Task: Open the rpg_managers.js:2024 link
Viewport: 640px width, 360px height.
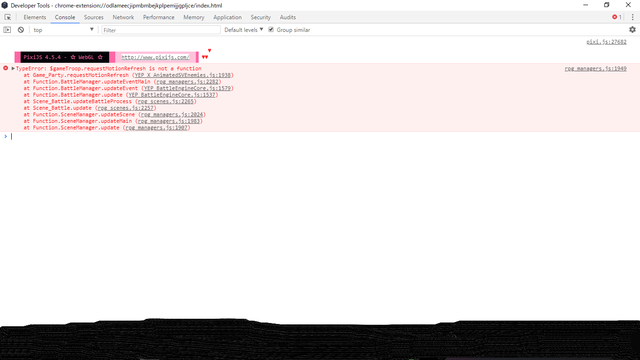Action: point(172,114)
